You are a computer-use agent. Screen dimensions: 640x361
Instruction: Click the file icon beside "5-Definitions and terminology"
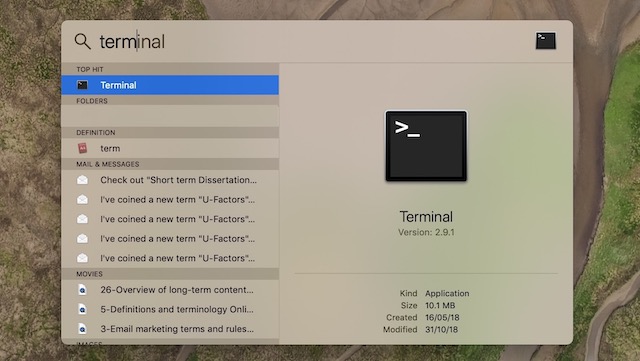(82, 309)
